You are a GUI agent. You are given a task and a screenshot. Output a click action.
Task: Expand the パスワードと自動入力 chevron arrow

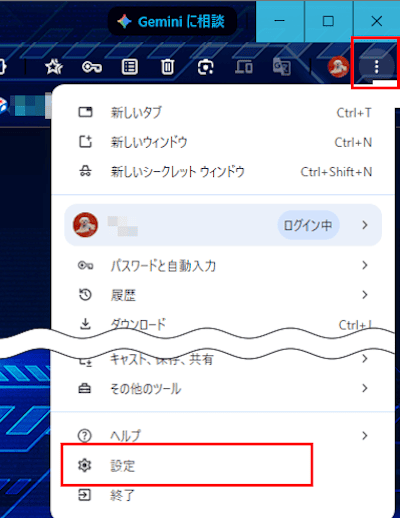click(x=365, y=265)
